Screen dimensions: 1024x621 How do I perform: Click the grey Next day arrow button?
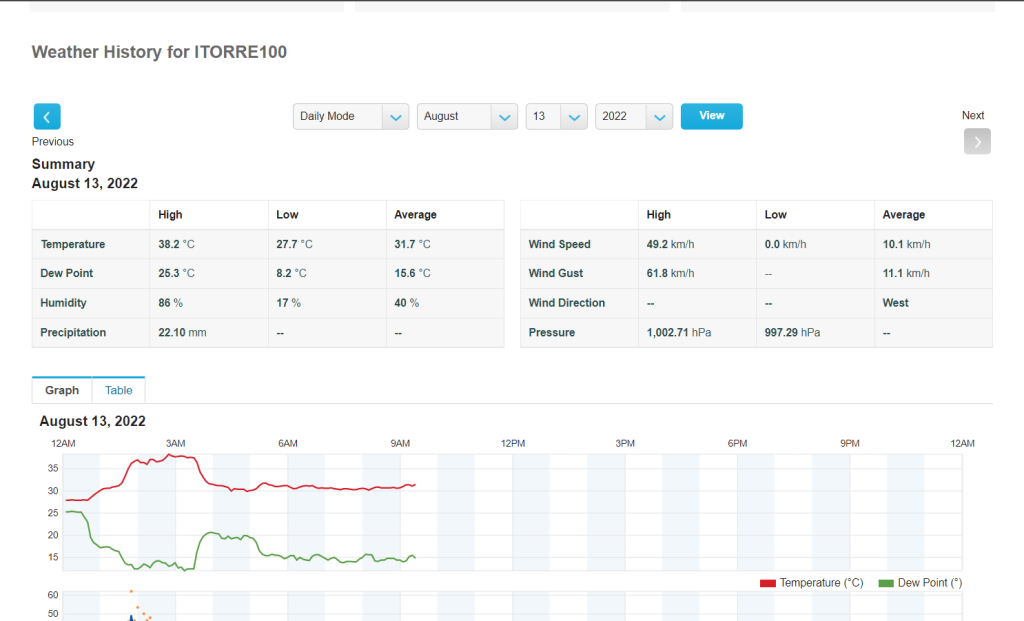click(977, 141)
